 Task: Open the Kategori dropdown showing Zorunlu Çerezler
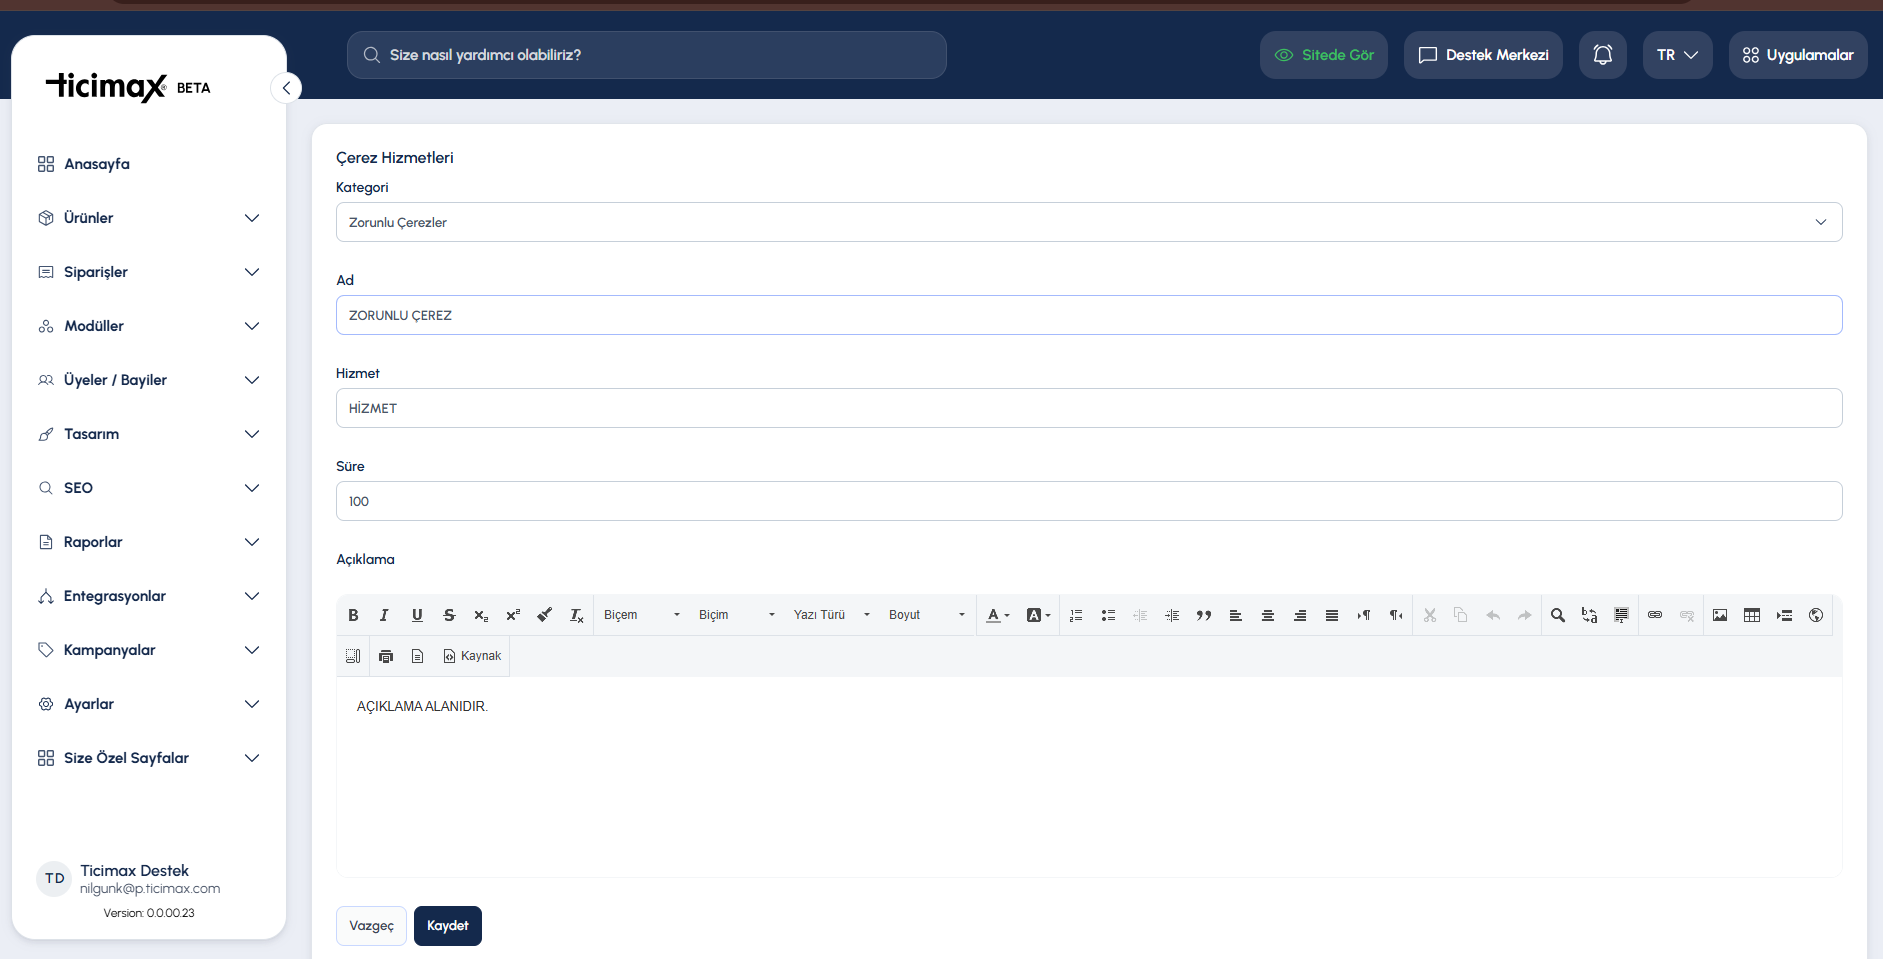click(1089, 222)
